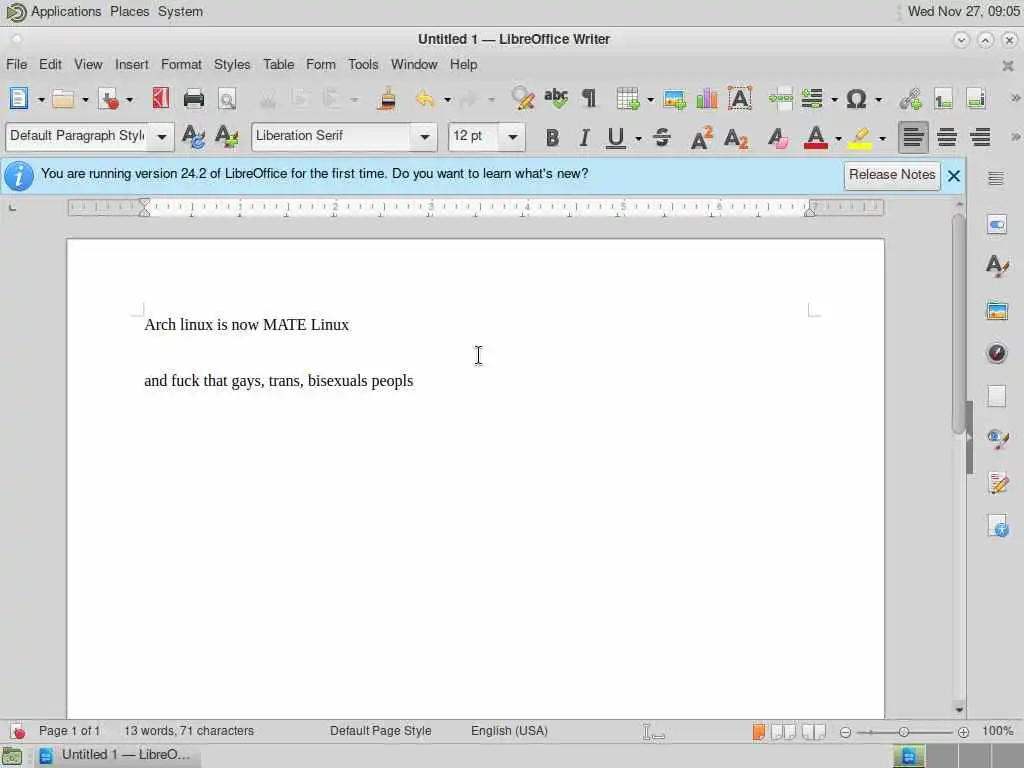Toggle Print Preview
This screenshot has height=768, width=1024.
tap(227, 99)
